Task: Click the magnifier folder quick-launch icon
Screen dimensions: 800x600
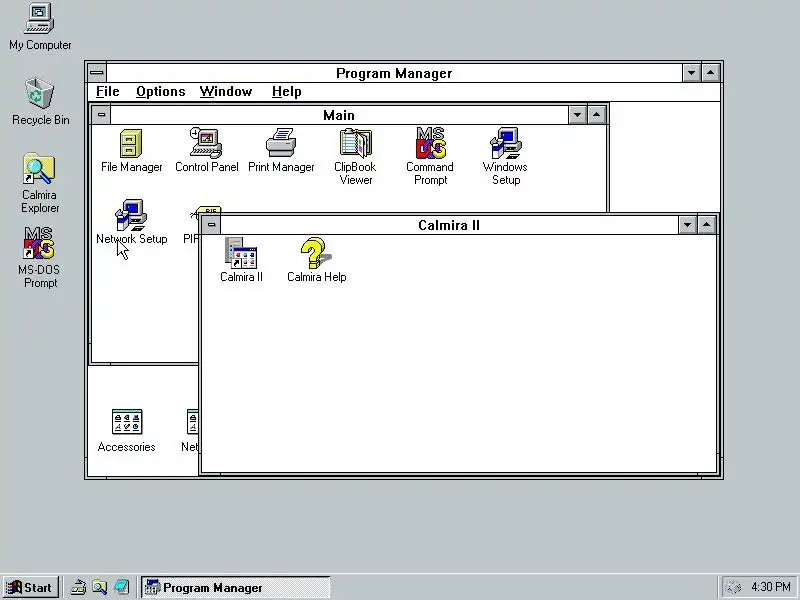Action: tap(99, 587)
